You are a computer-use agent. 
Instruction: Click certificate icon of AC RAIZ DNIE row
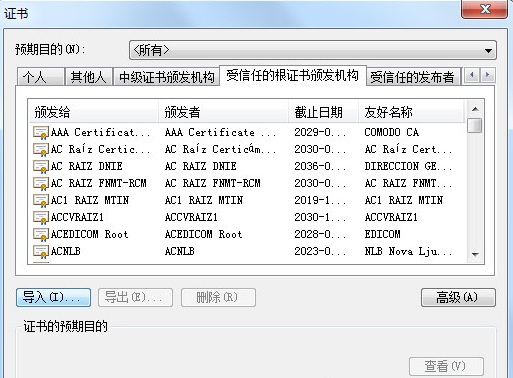click(x=41, y=167)
